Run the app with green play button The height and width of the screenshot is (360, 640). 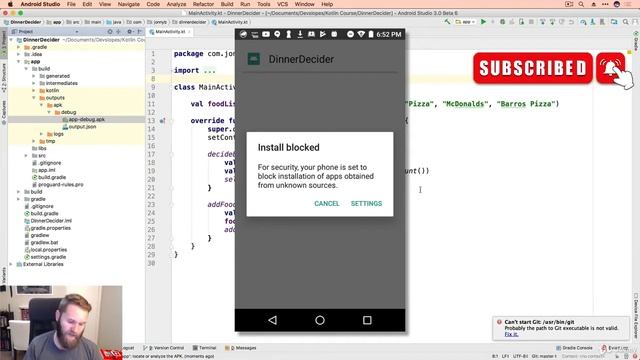click(x=483, y=22)
